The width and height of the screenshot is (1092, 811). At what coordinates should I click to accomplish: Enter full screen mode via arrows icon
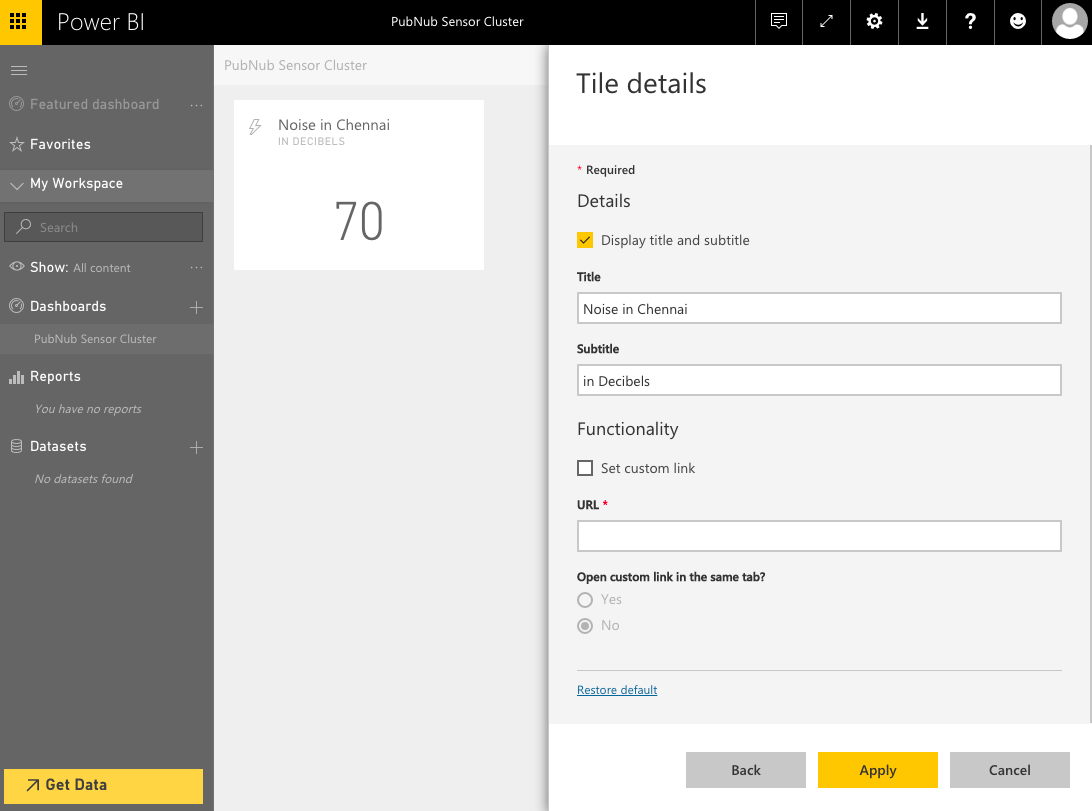pyautogui.click(x=827, y=22)
